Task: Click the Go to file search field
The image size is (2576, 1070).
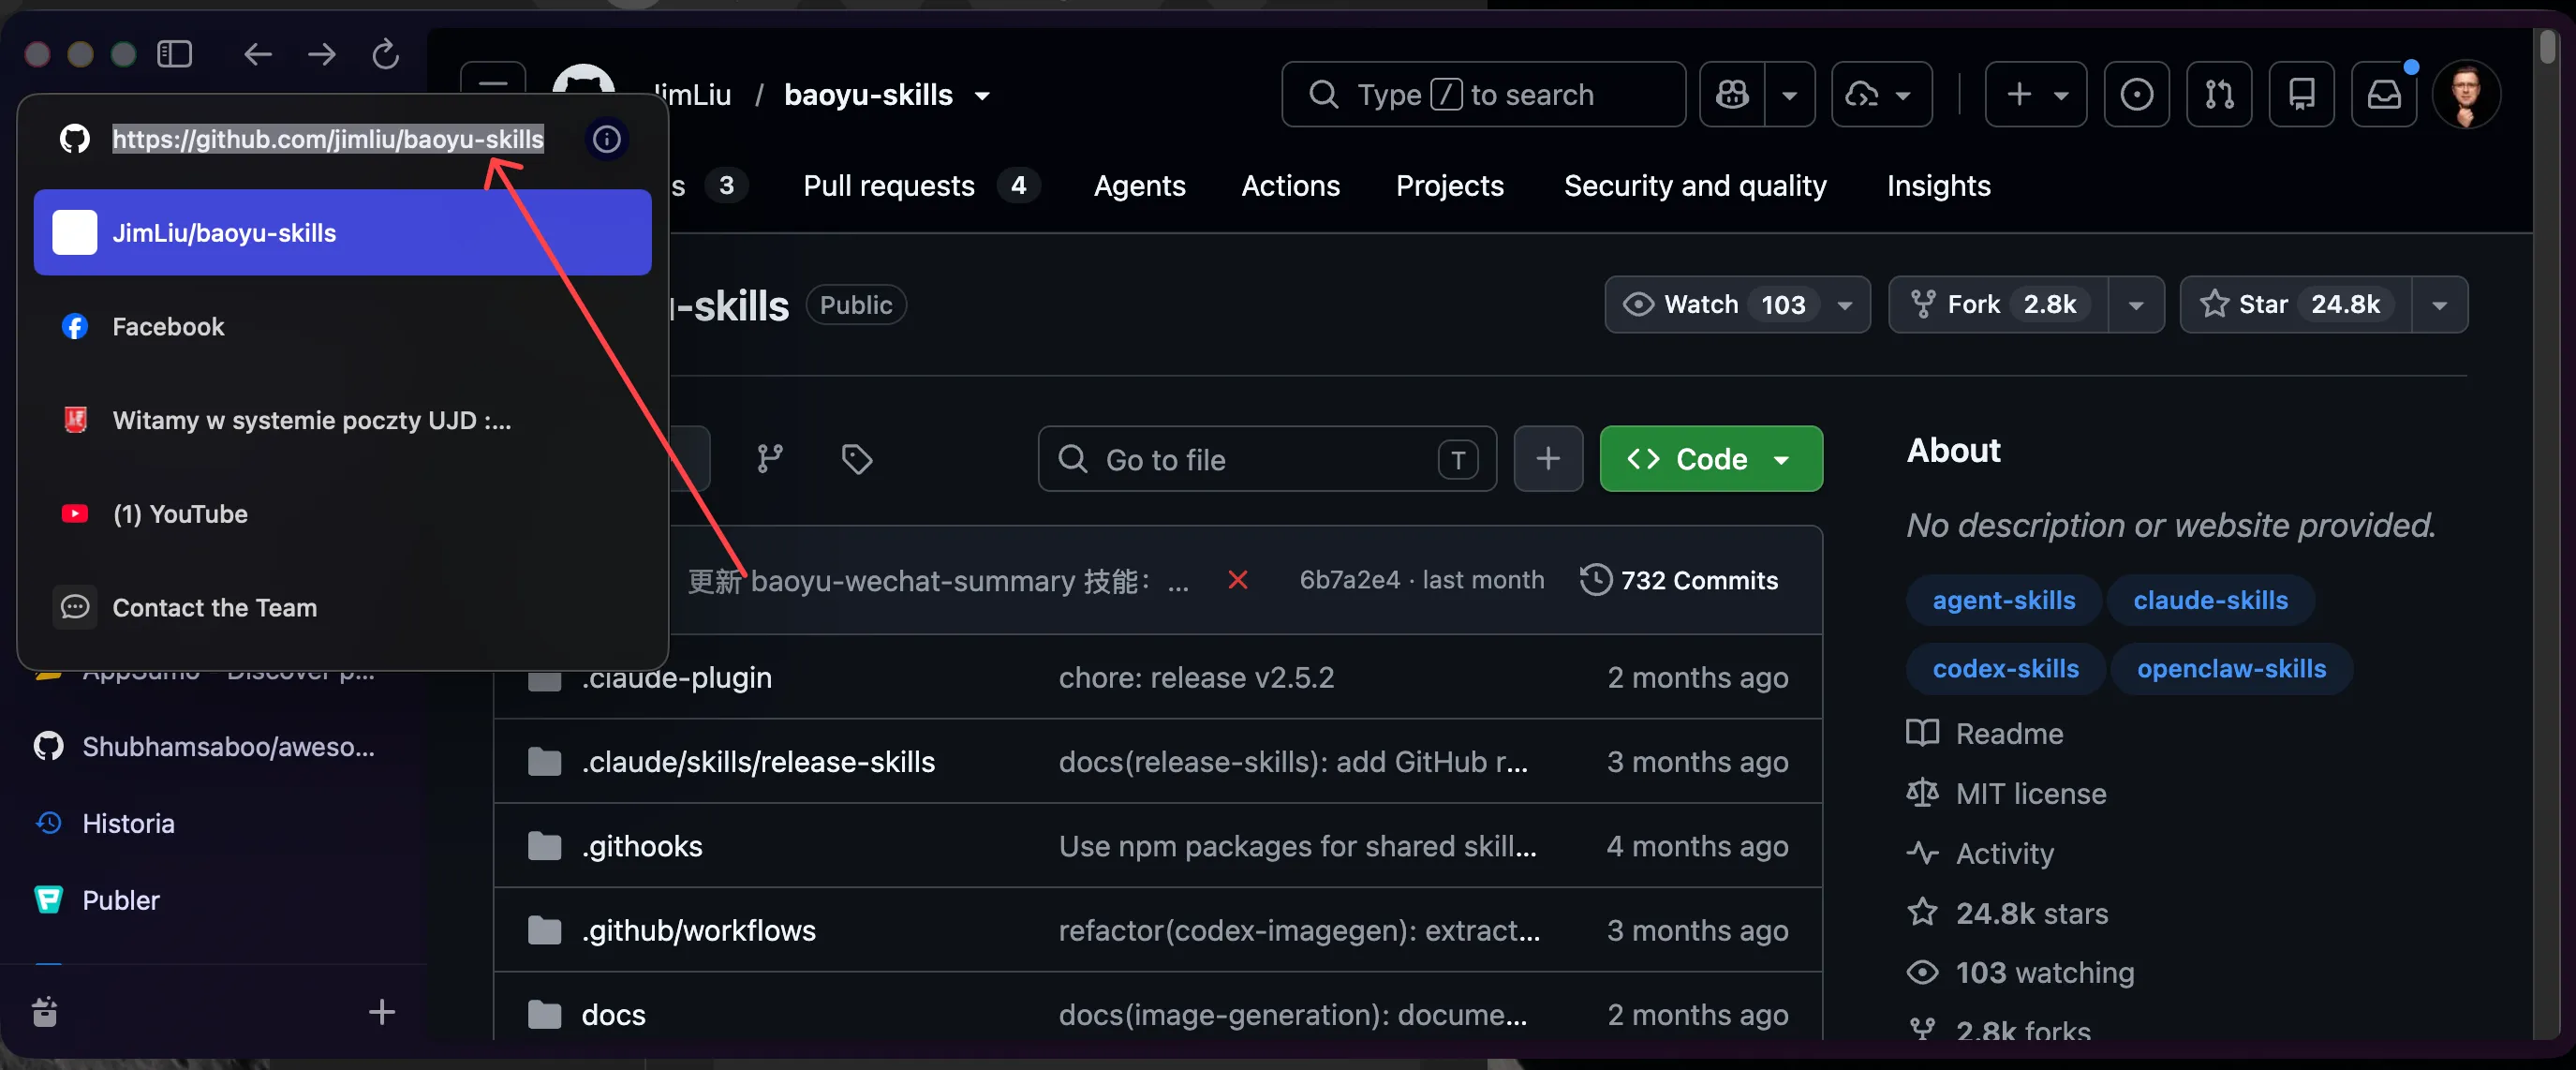Action: pos(1267,459)
